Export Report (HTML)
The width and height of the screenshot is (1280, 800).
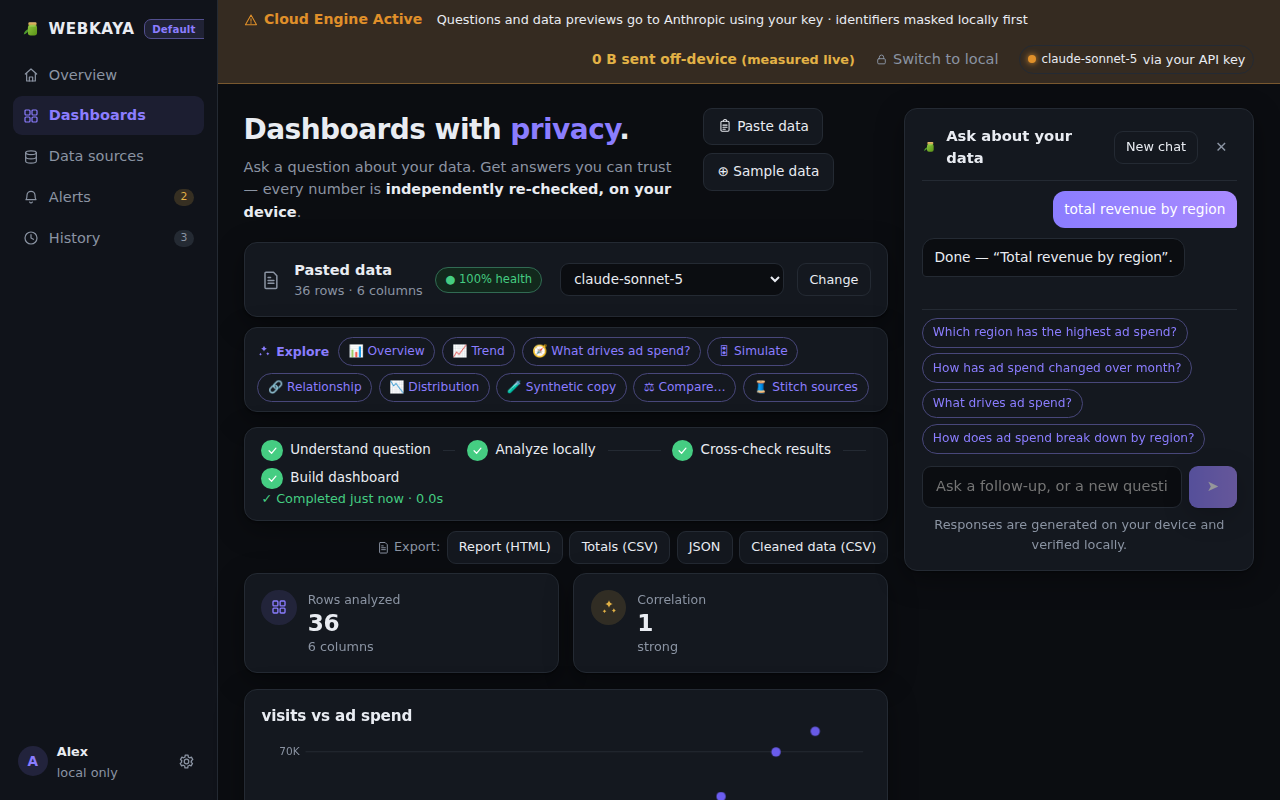[x=505, y=547]
